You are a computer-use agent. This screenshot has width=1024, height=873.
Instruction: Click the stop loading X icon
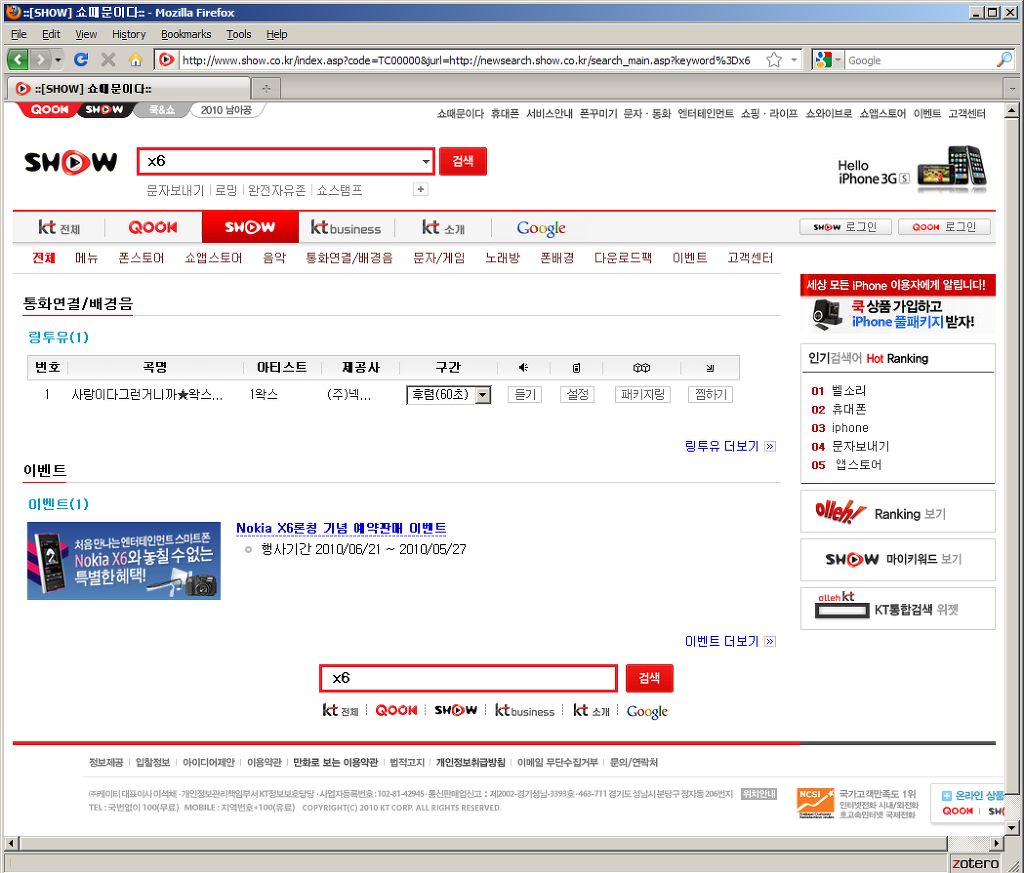coord(108,60)
